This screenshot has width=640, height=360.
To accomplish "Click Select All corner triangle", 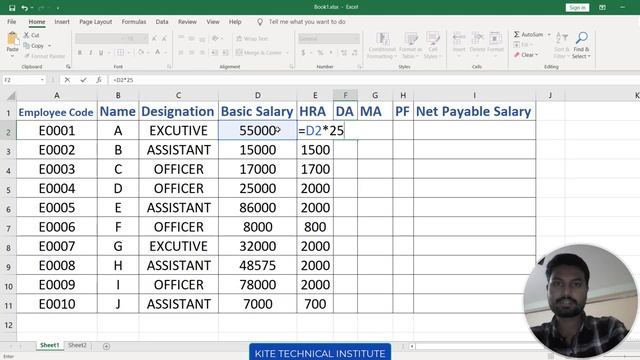I will tap(11, 96).
